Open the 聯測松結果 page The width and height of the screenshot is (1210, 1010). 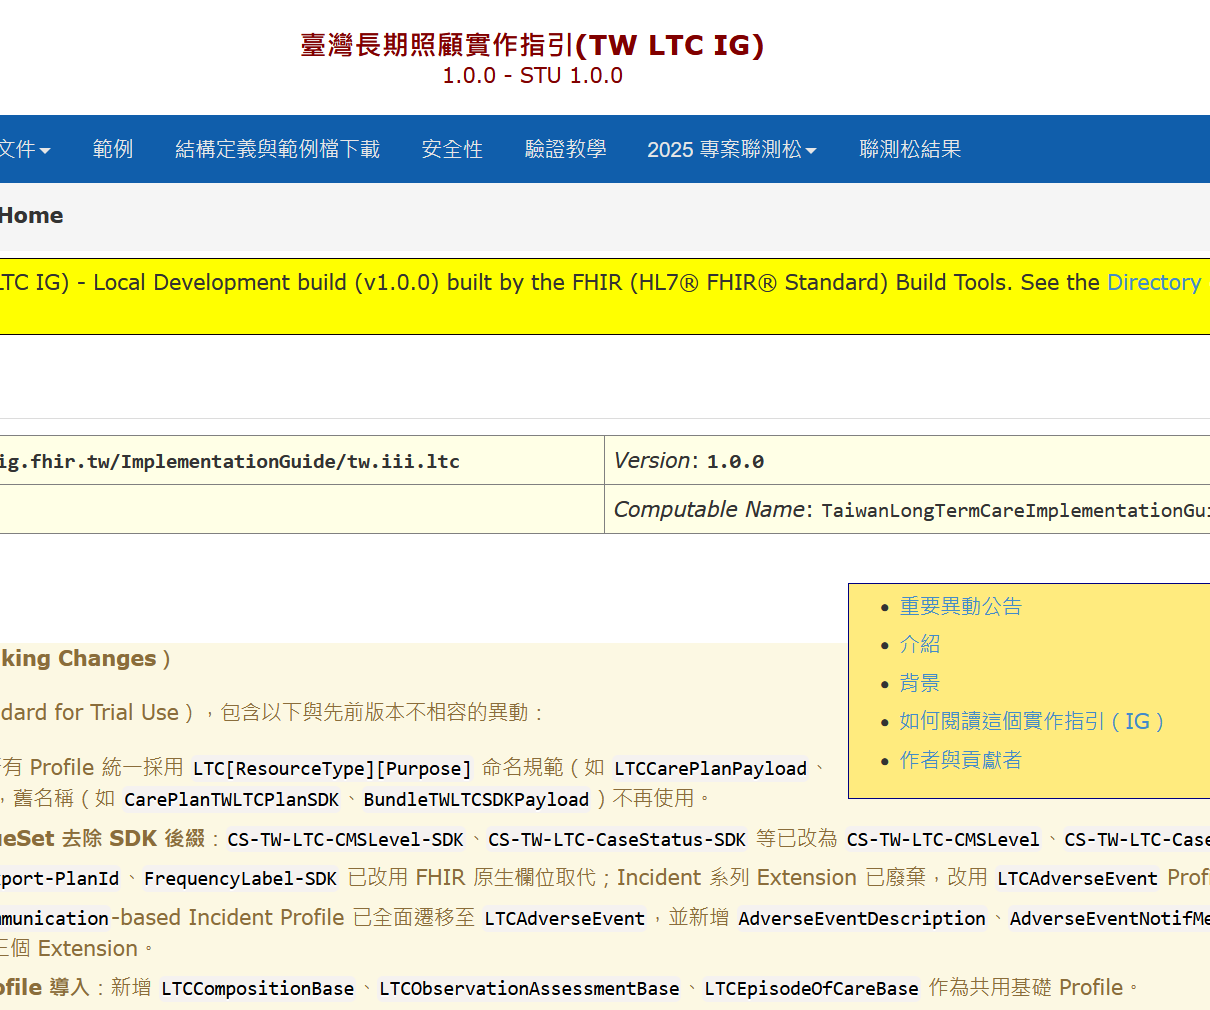point(910,150)
